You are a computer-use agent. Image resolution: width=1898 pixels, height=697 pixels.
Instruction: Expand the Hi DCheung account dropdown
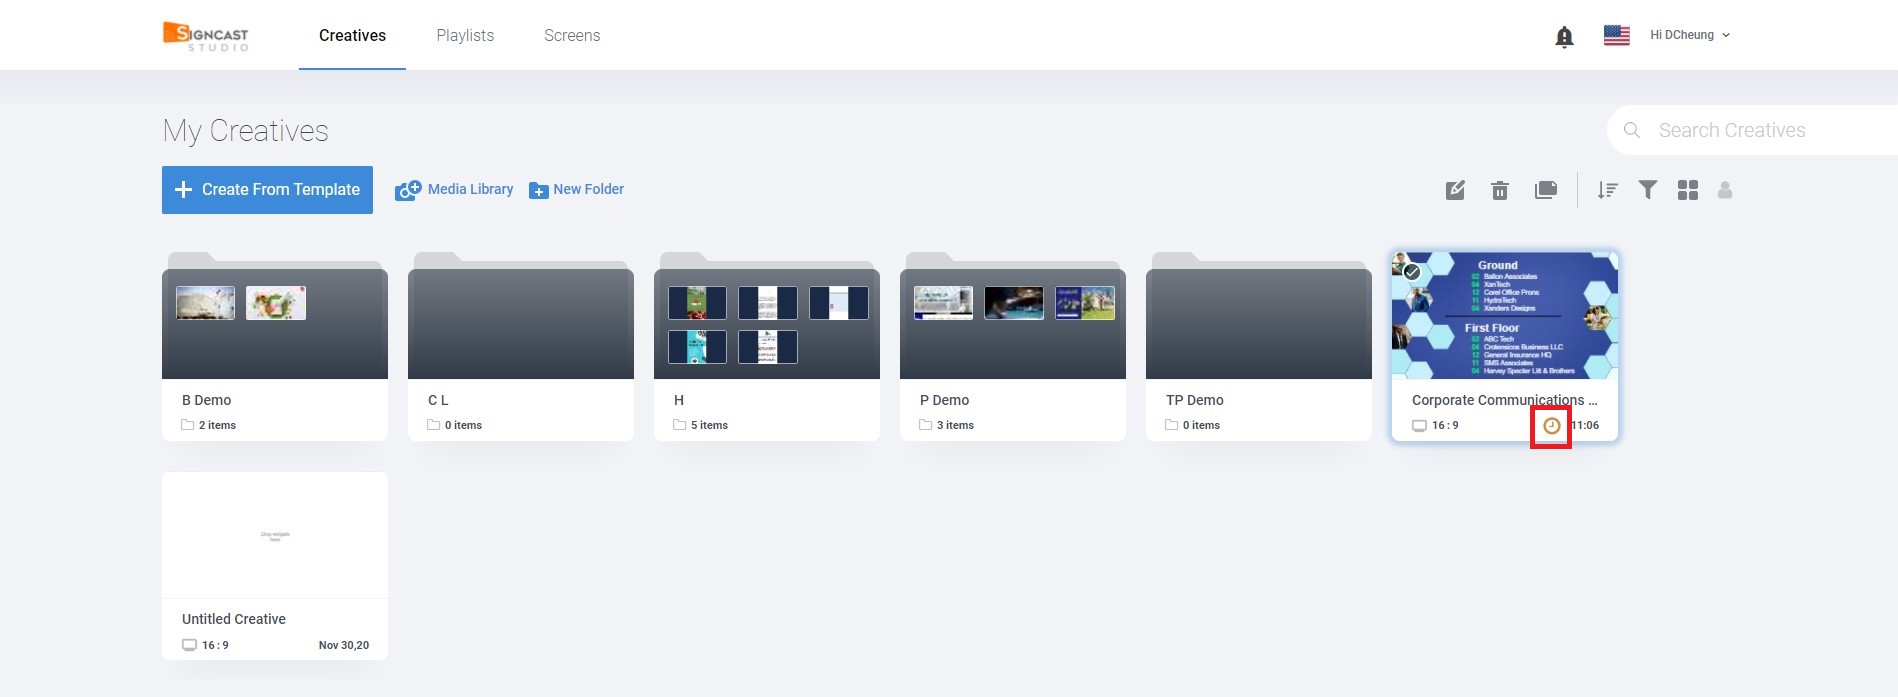click(1690, 35)
